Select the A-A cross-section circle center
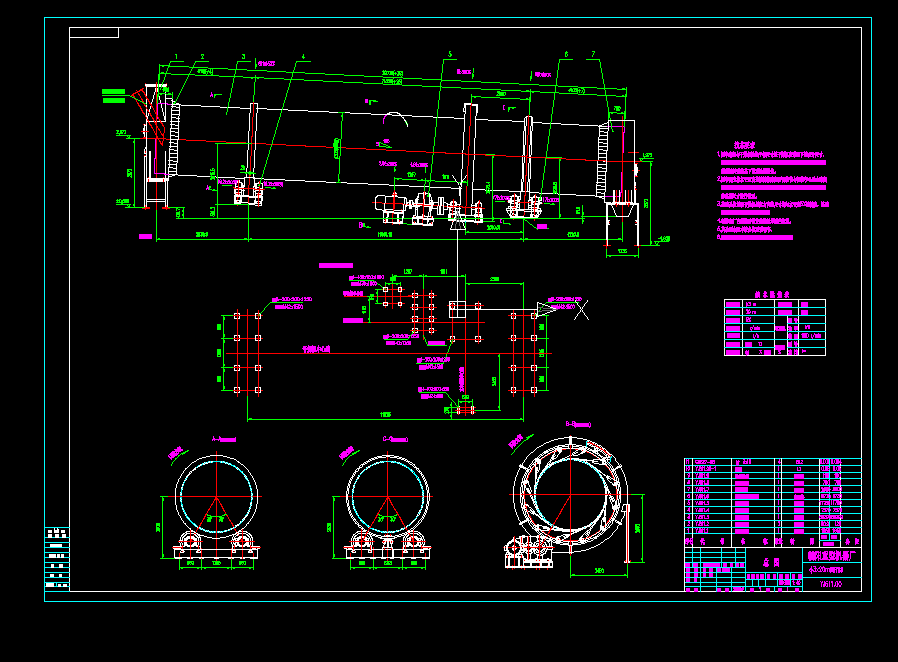Viewport: 898px width, 662px height. click(217, 497)
